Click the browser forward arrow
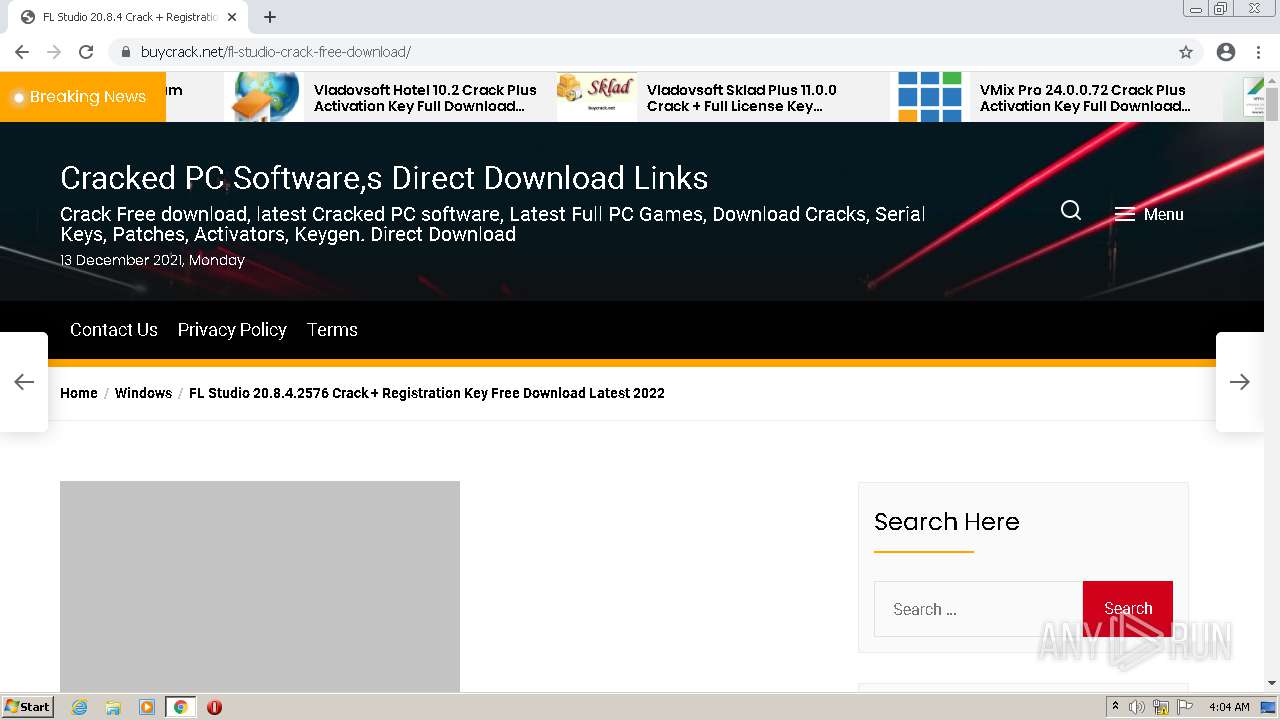Viewport: 1280px width, 720px height. pyautogui.click(x=54, y=52)
